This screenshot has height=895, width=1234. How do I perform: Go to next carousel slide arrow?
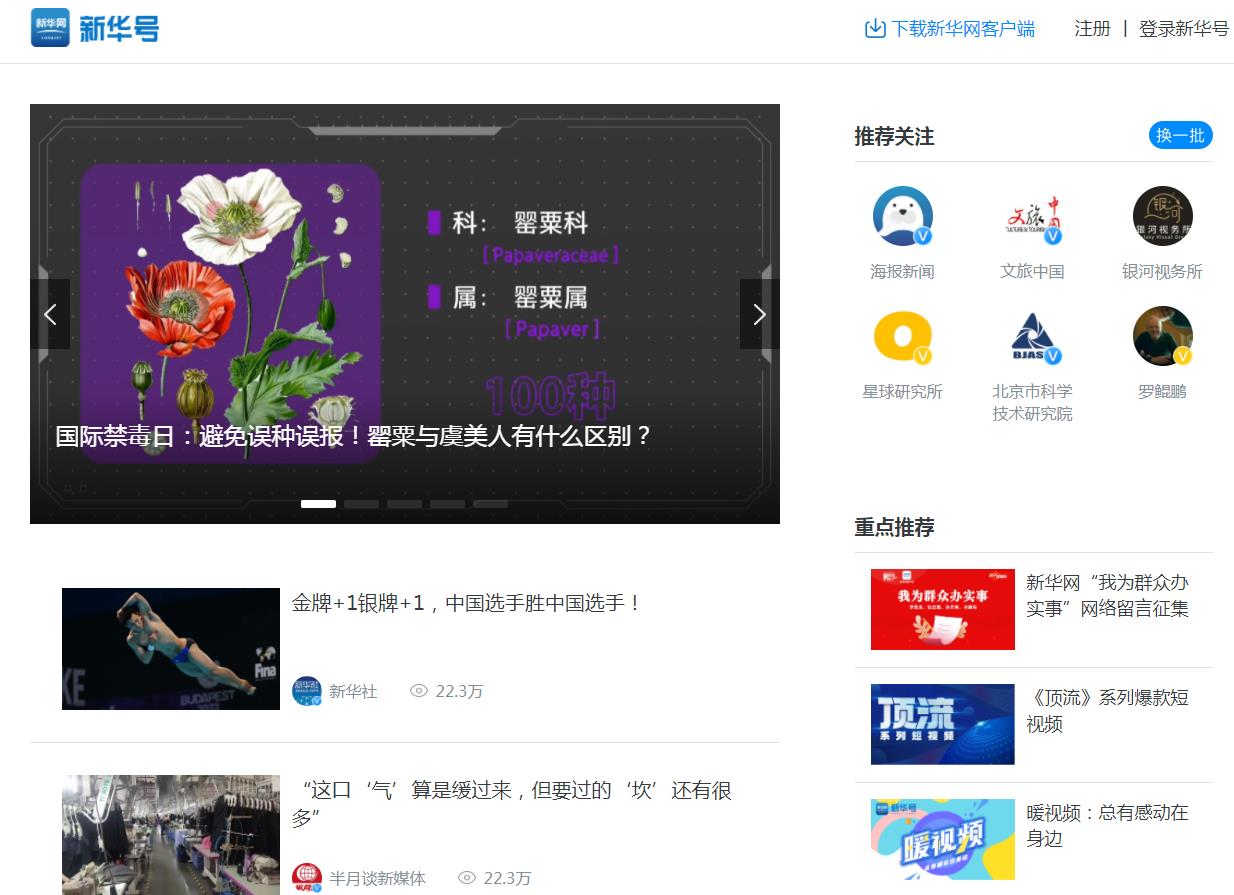click(x=760, y=314)
